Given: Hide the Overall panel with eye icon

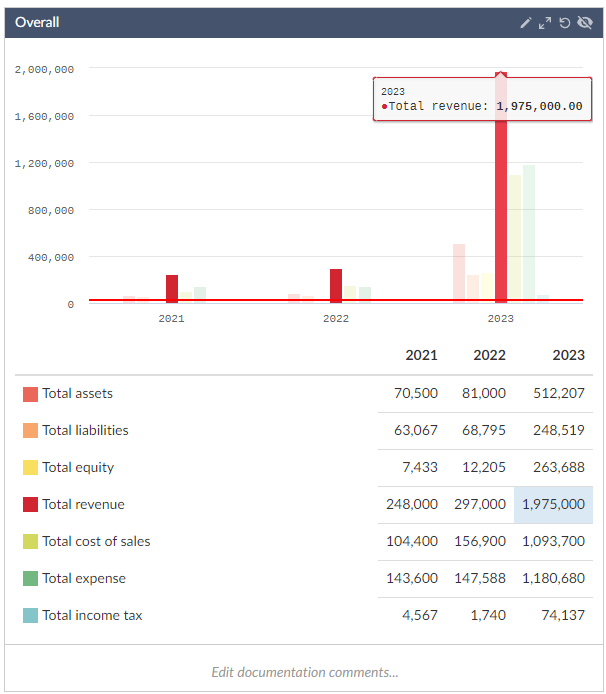Looking at the screenshot, I should pos(585,22).
